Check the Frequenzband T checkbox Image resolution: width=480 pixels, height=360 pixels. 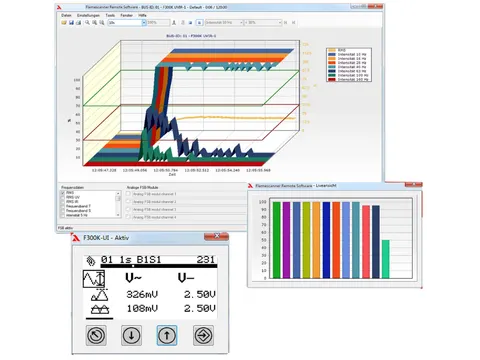(63, 207)
